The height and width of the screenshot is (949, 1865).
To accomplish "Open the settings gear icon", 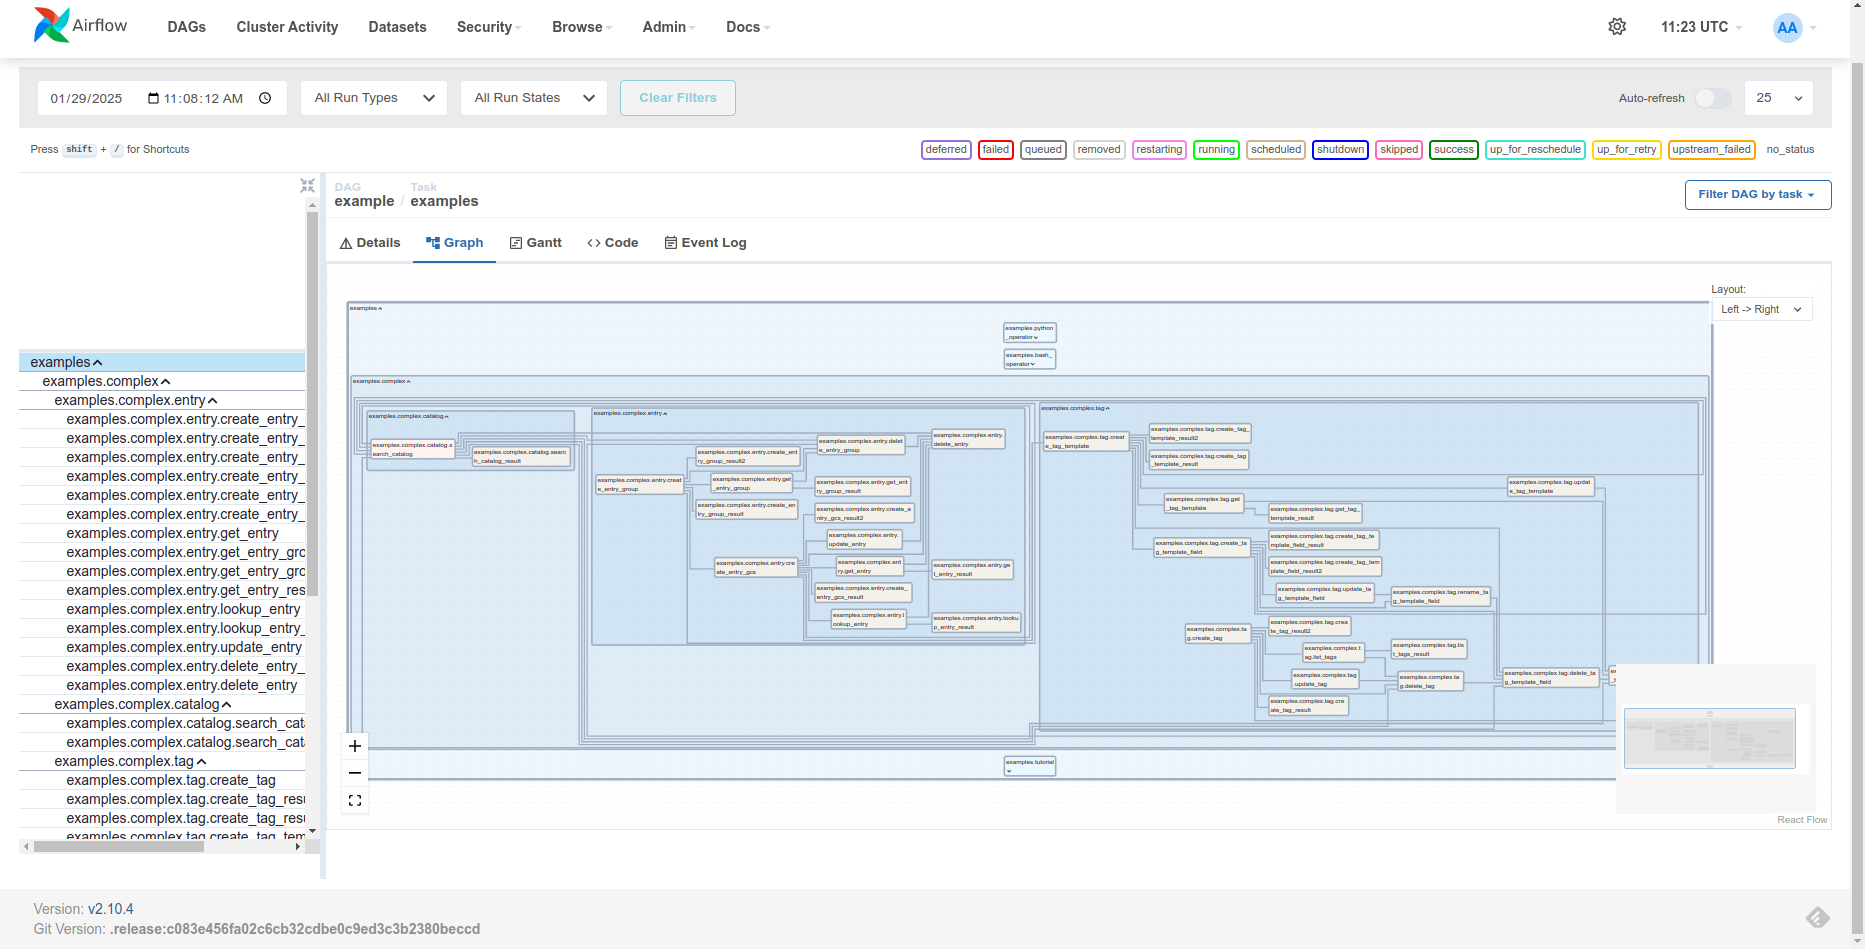I will pos(1617,27).
